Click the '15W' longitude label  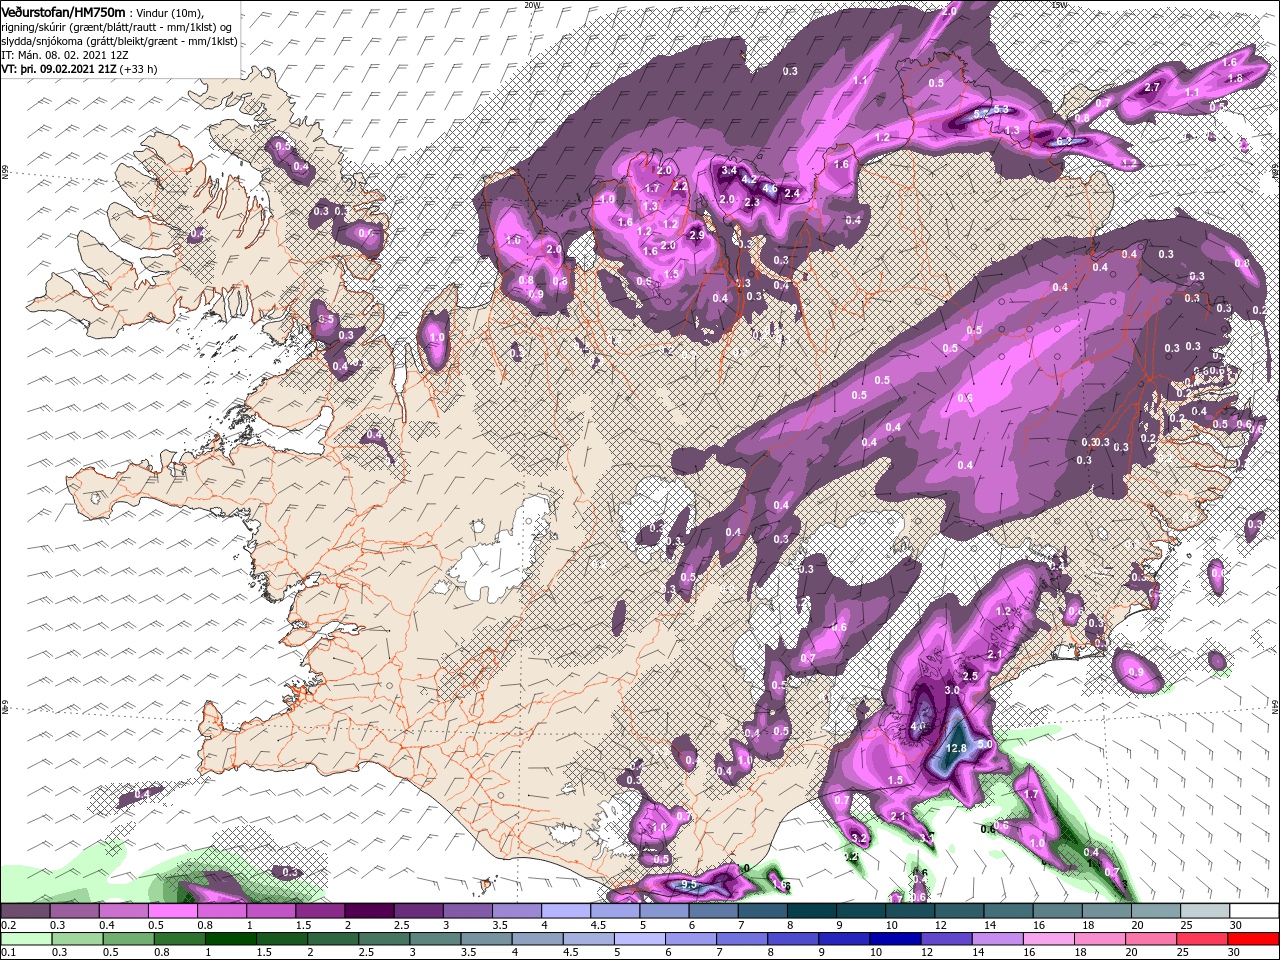(x=1060, y=5)
